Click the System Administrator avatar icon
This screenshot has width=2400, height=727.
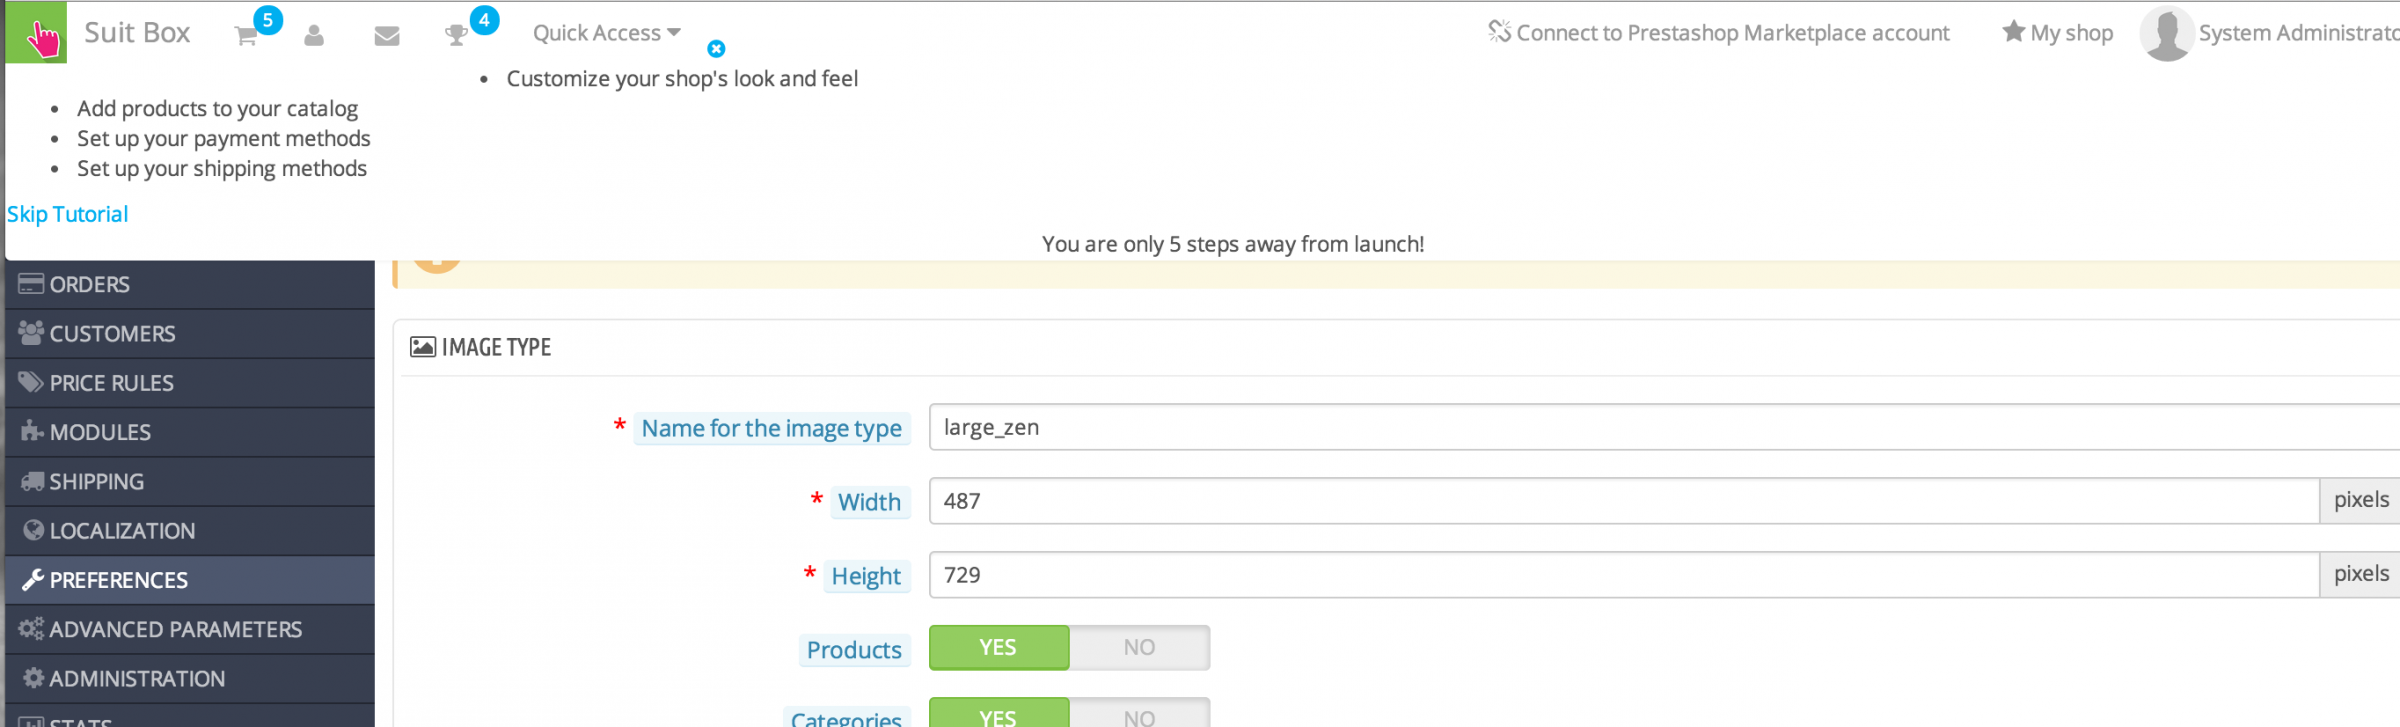pyautogui.click(x=2166, y=34)
